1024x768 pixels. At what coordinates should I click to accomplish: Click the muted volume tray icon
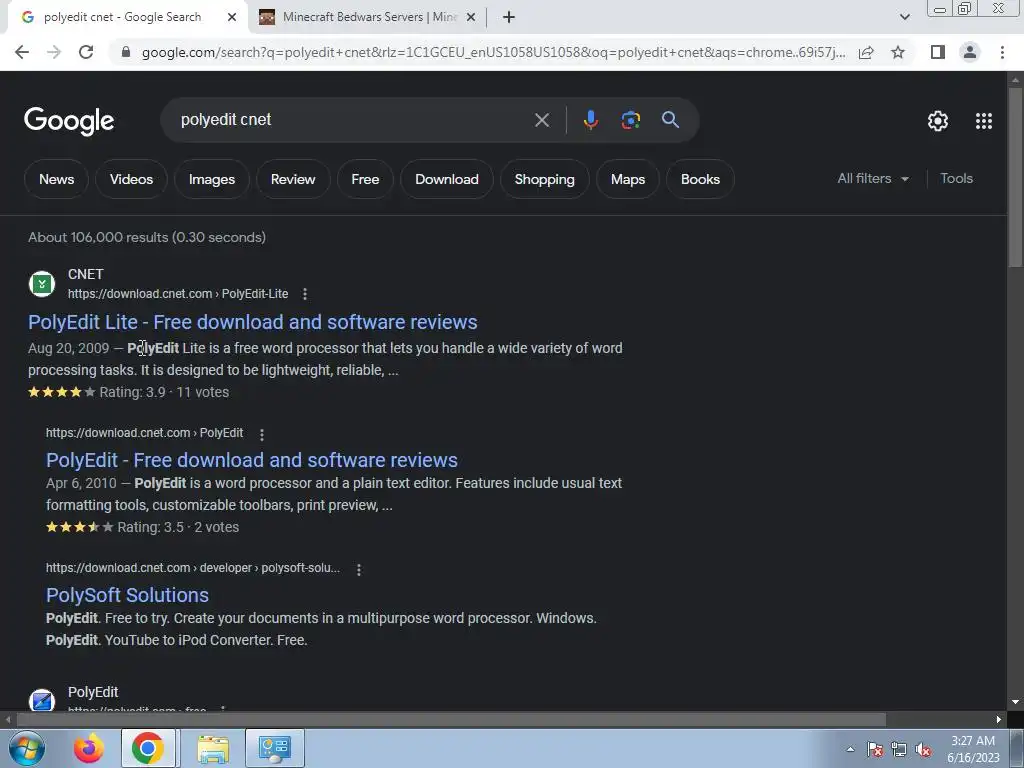[923, 750]
